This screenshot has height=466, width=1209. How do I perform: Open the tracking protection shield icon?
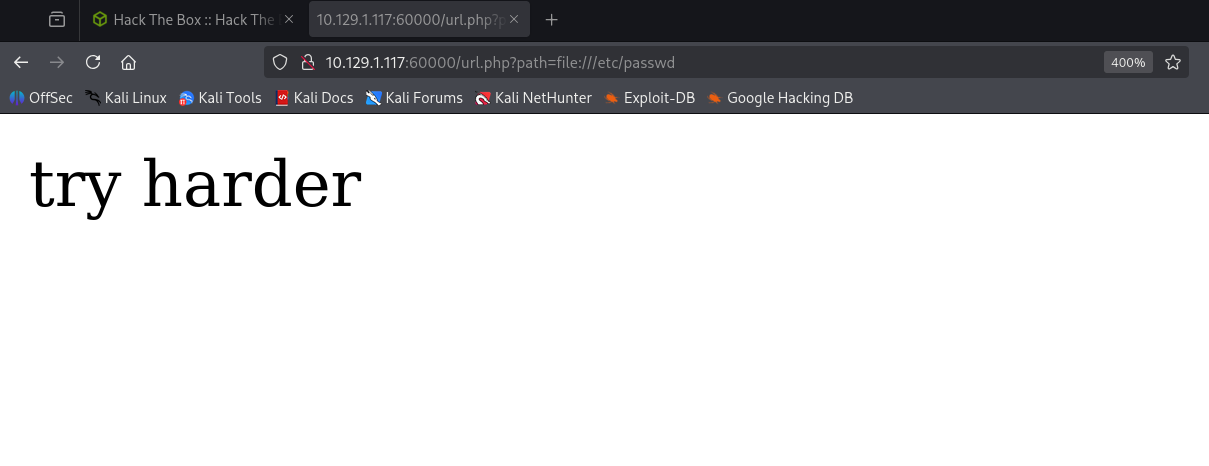click(x=281, y=62)
